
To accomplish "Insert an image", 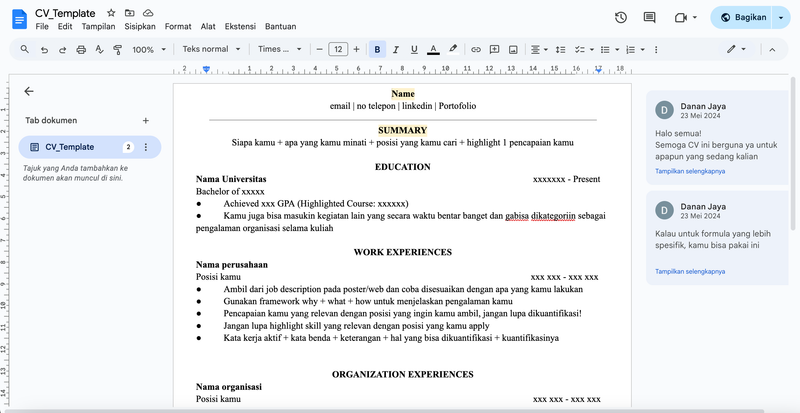I will click(x=513, y=50).
